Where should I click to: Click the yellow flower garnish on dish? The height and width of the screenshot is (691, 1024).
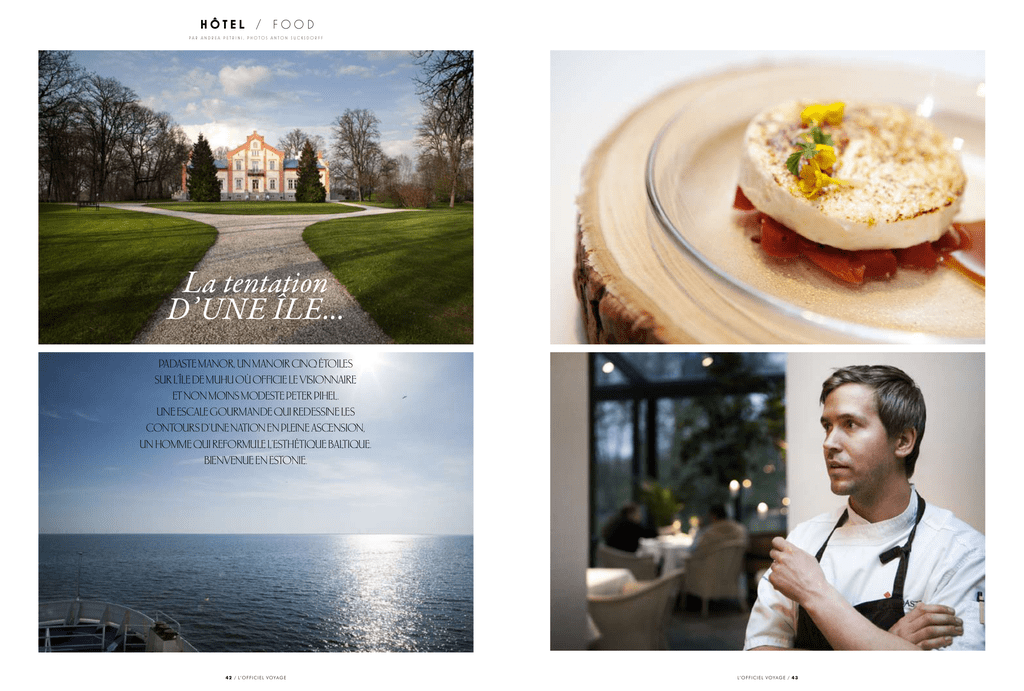click(816, 148)
